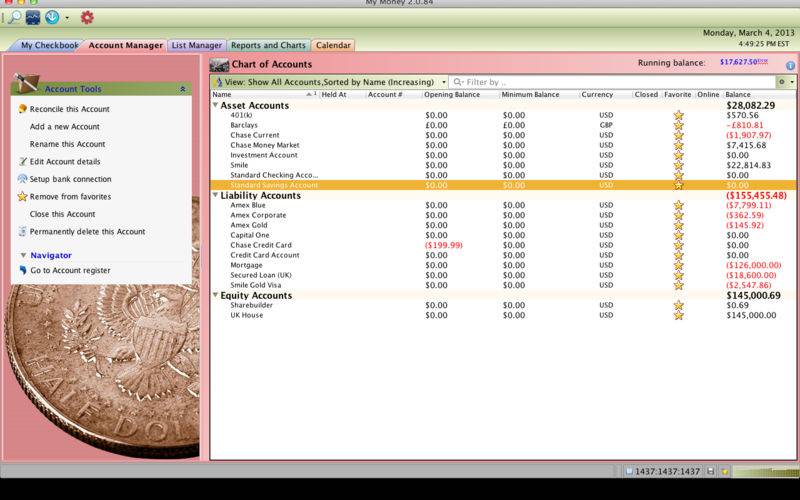
Task: Collapse the Liability Accounts group
Action: click(215, 195)
